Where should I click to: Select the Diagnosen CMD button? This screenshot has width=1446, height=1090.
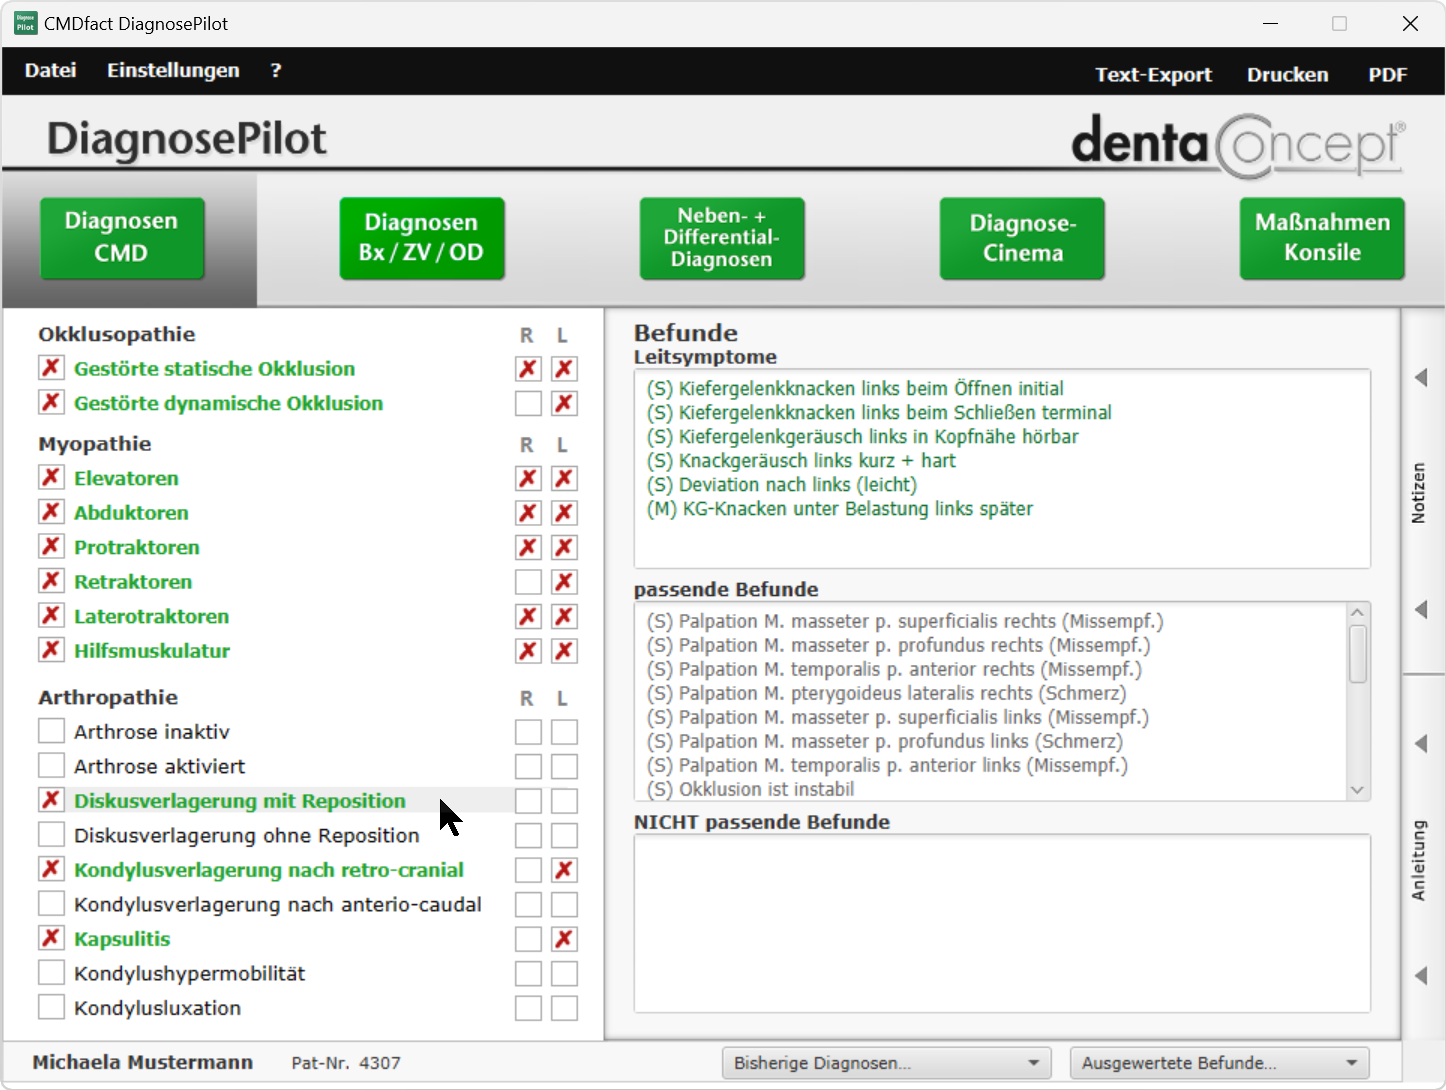click(122, 238)
